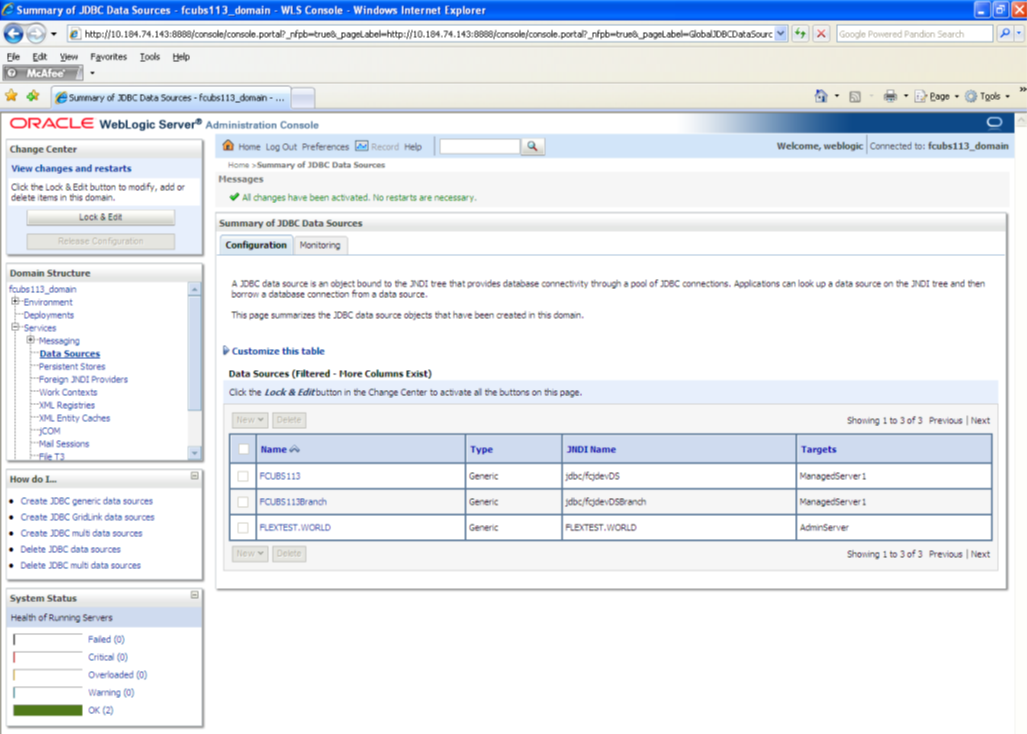Open the search provider dropdown arrow
This screenshot has height=734, width=1027.
tap(1019, 33)
